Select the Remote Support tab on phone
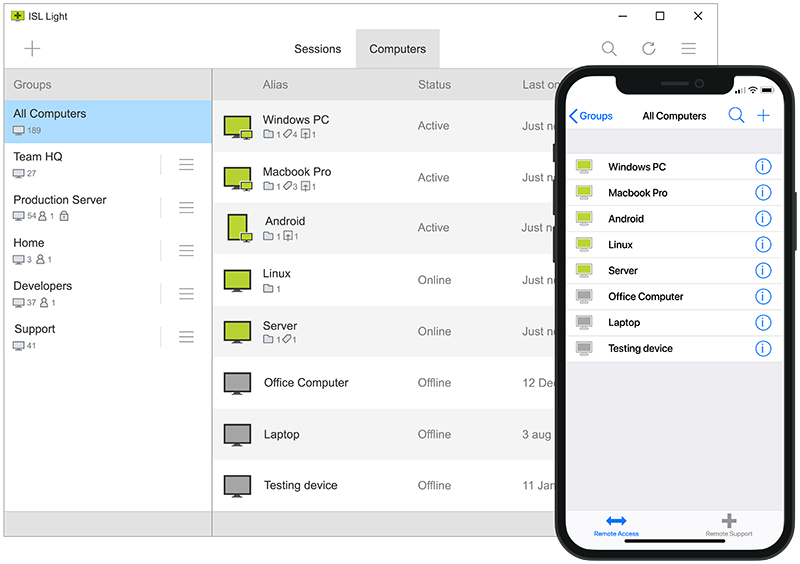This screenshot has height=564, width=800. (729, 526)
